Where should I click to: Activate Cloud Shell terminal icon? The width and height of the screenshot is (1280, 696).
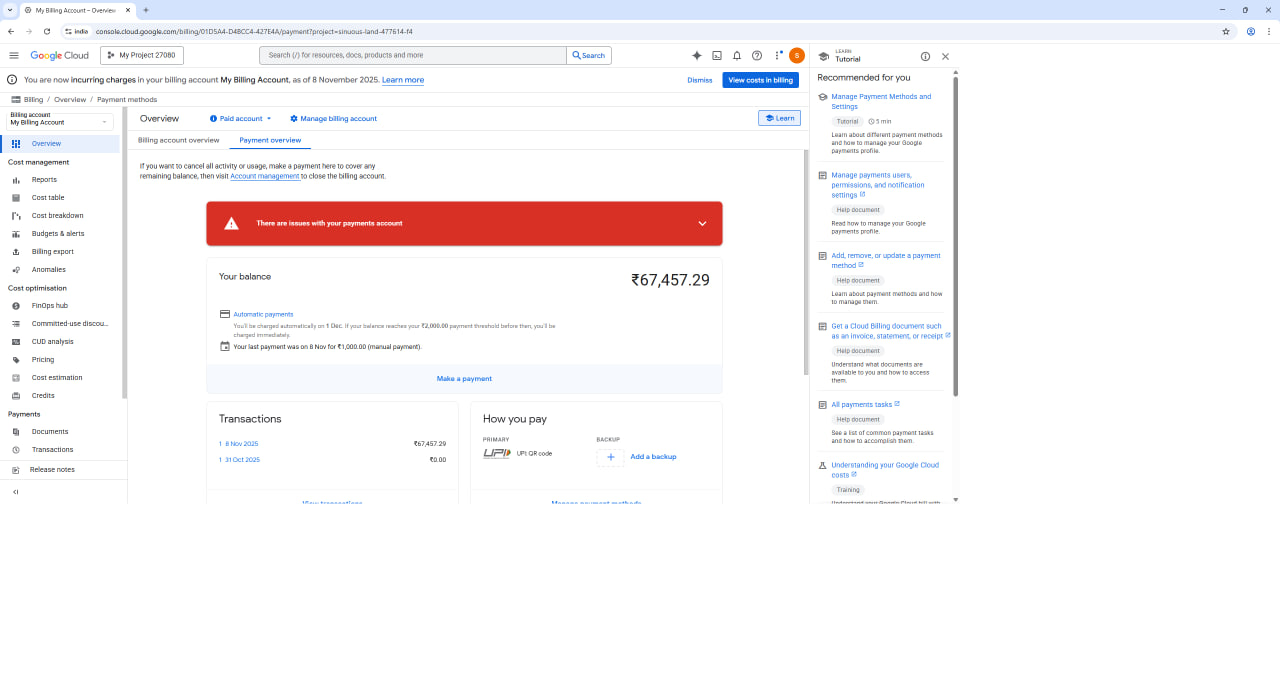pyautogui.click(x=717, y=56)
